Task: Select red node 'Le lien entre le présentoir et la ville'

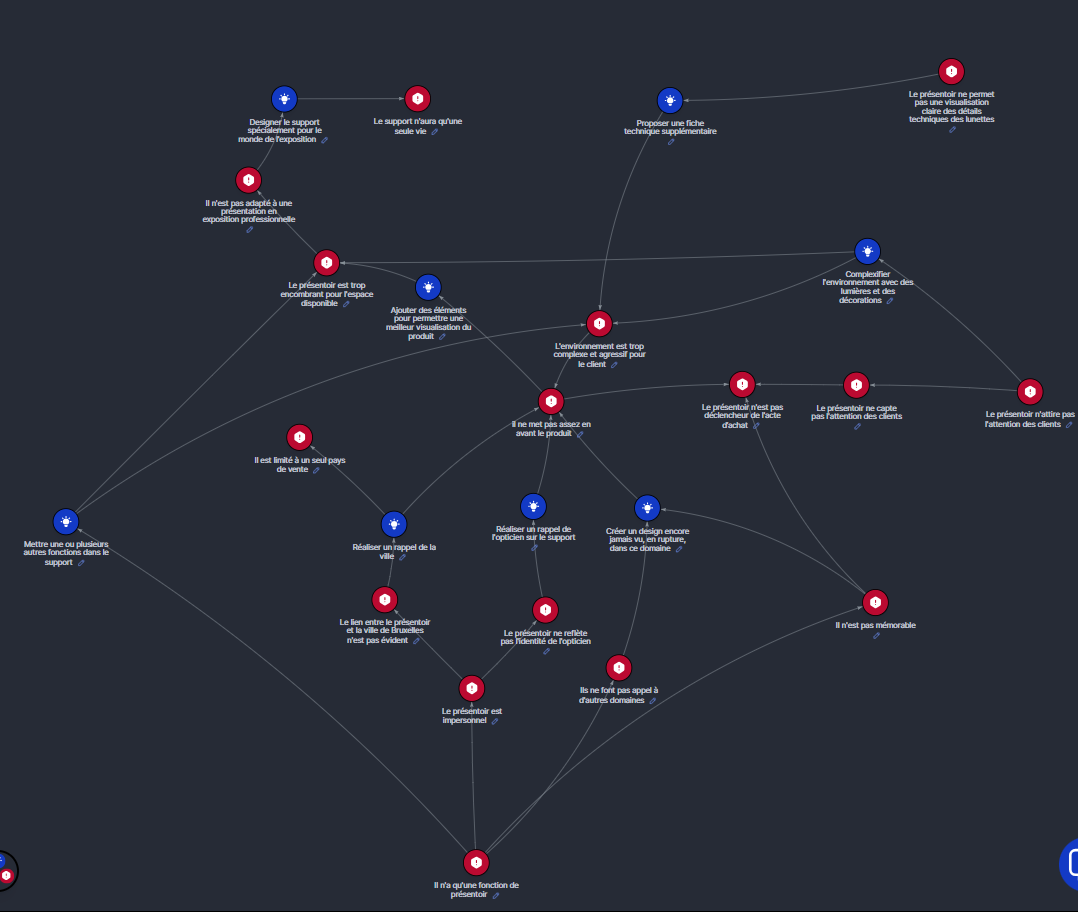Action: click(385, 599)
